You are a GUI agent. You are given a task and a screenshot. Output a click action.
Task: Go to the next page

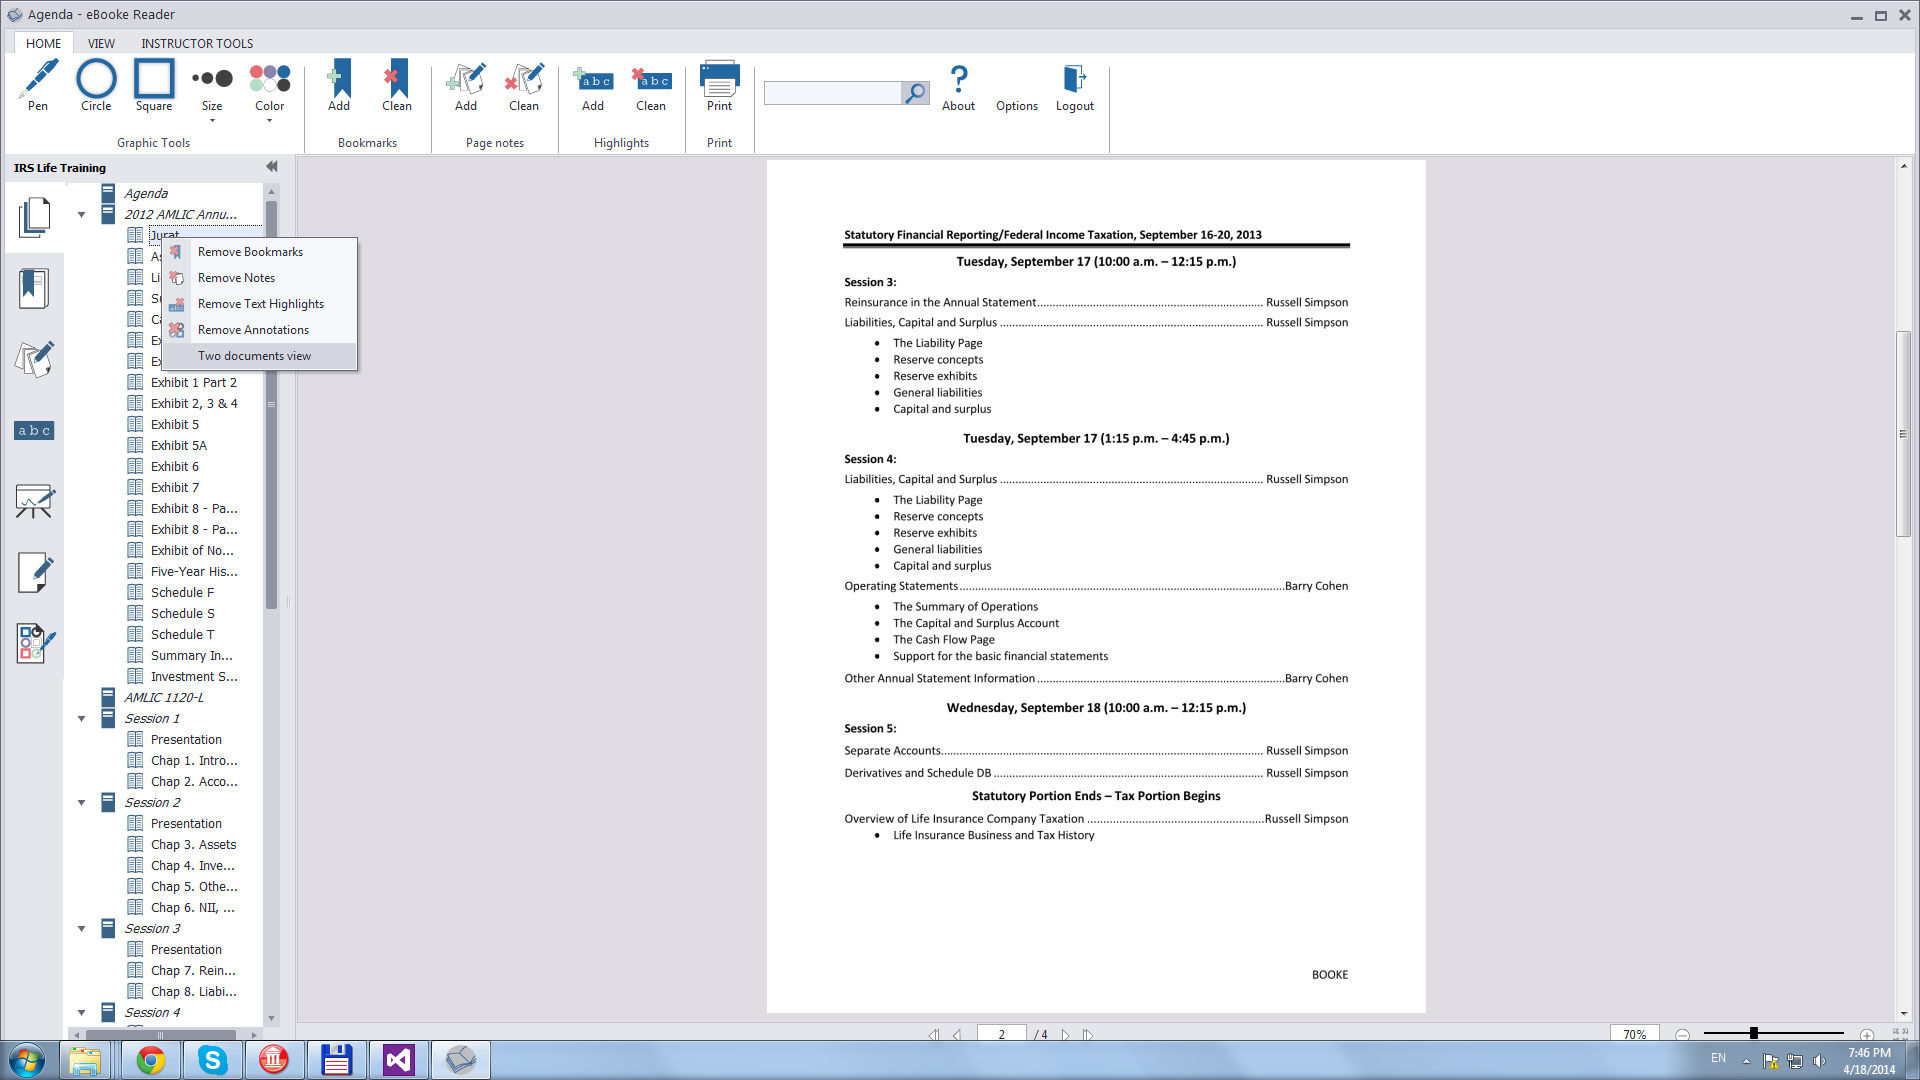tap(1066, 1035)
